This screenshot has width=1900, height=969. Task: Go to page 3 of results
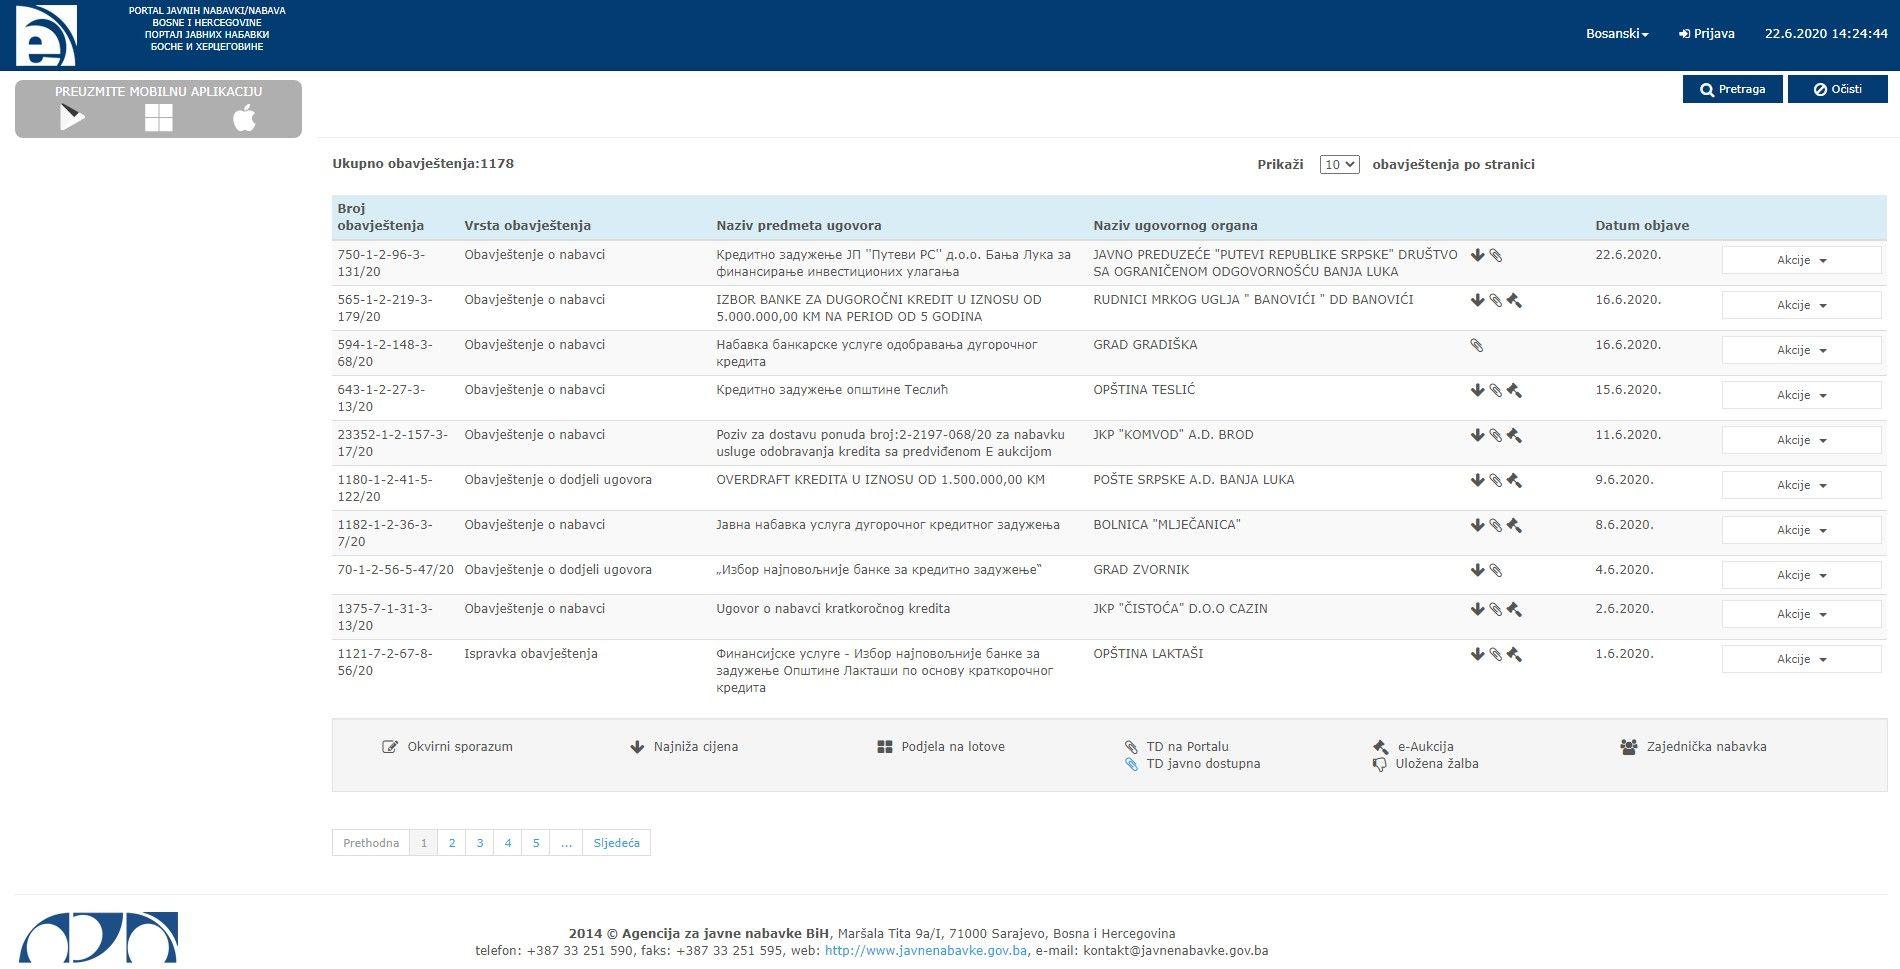coord(480,843)
